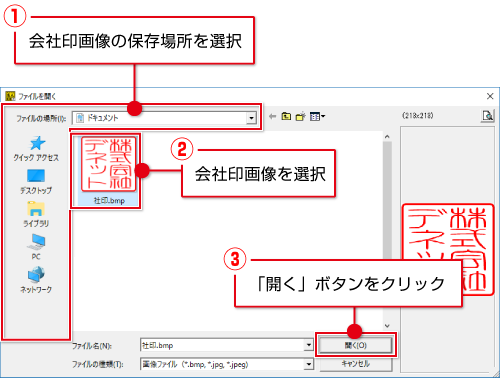This screenshot has width=500, height=378.
Task: Close the ファイルを開く dialog
Action: pos(490,96)
